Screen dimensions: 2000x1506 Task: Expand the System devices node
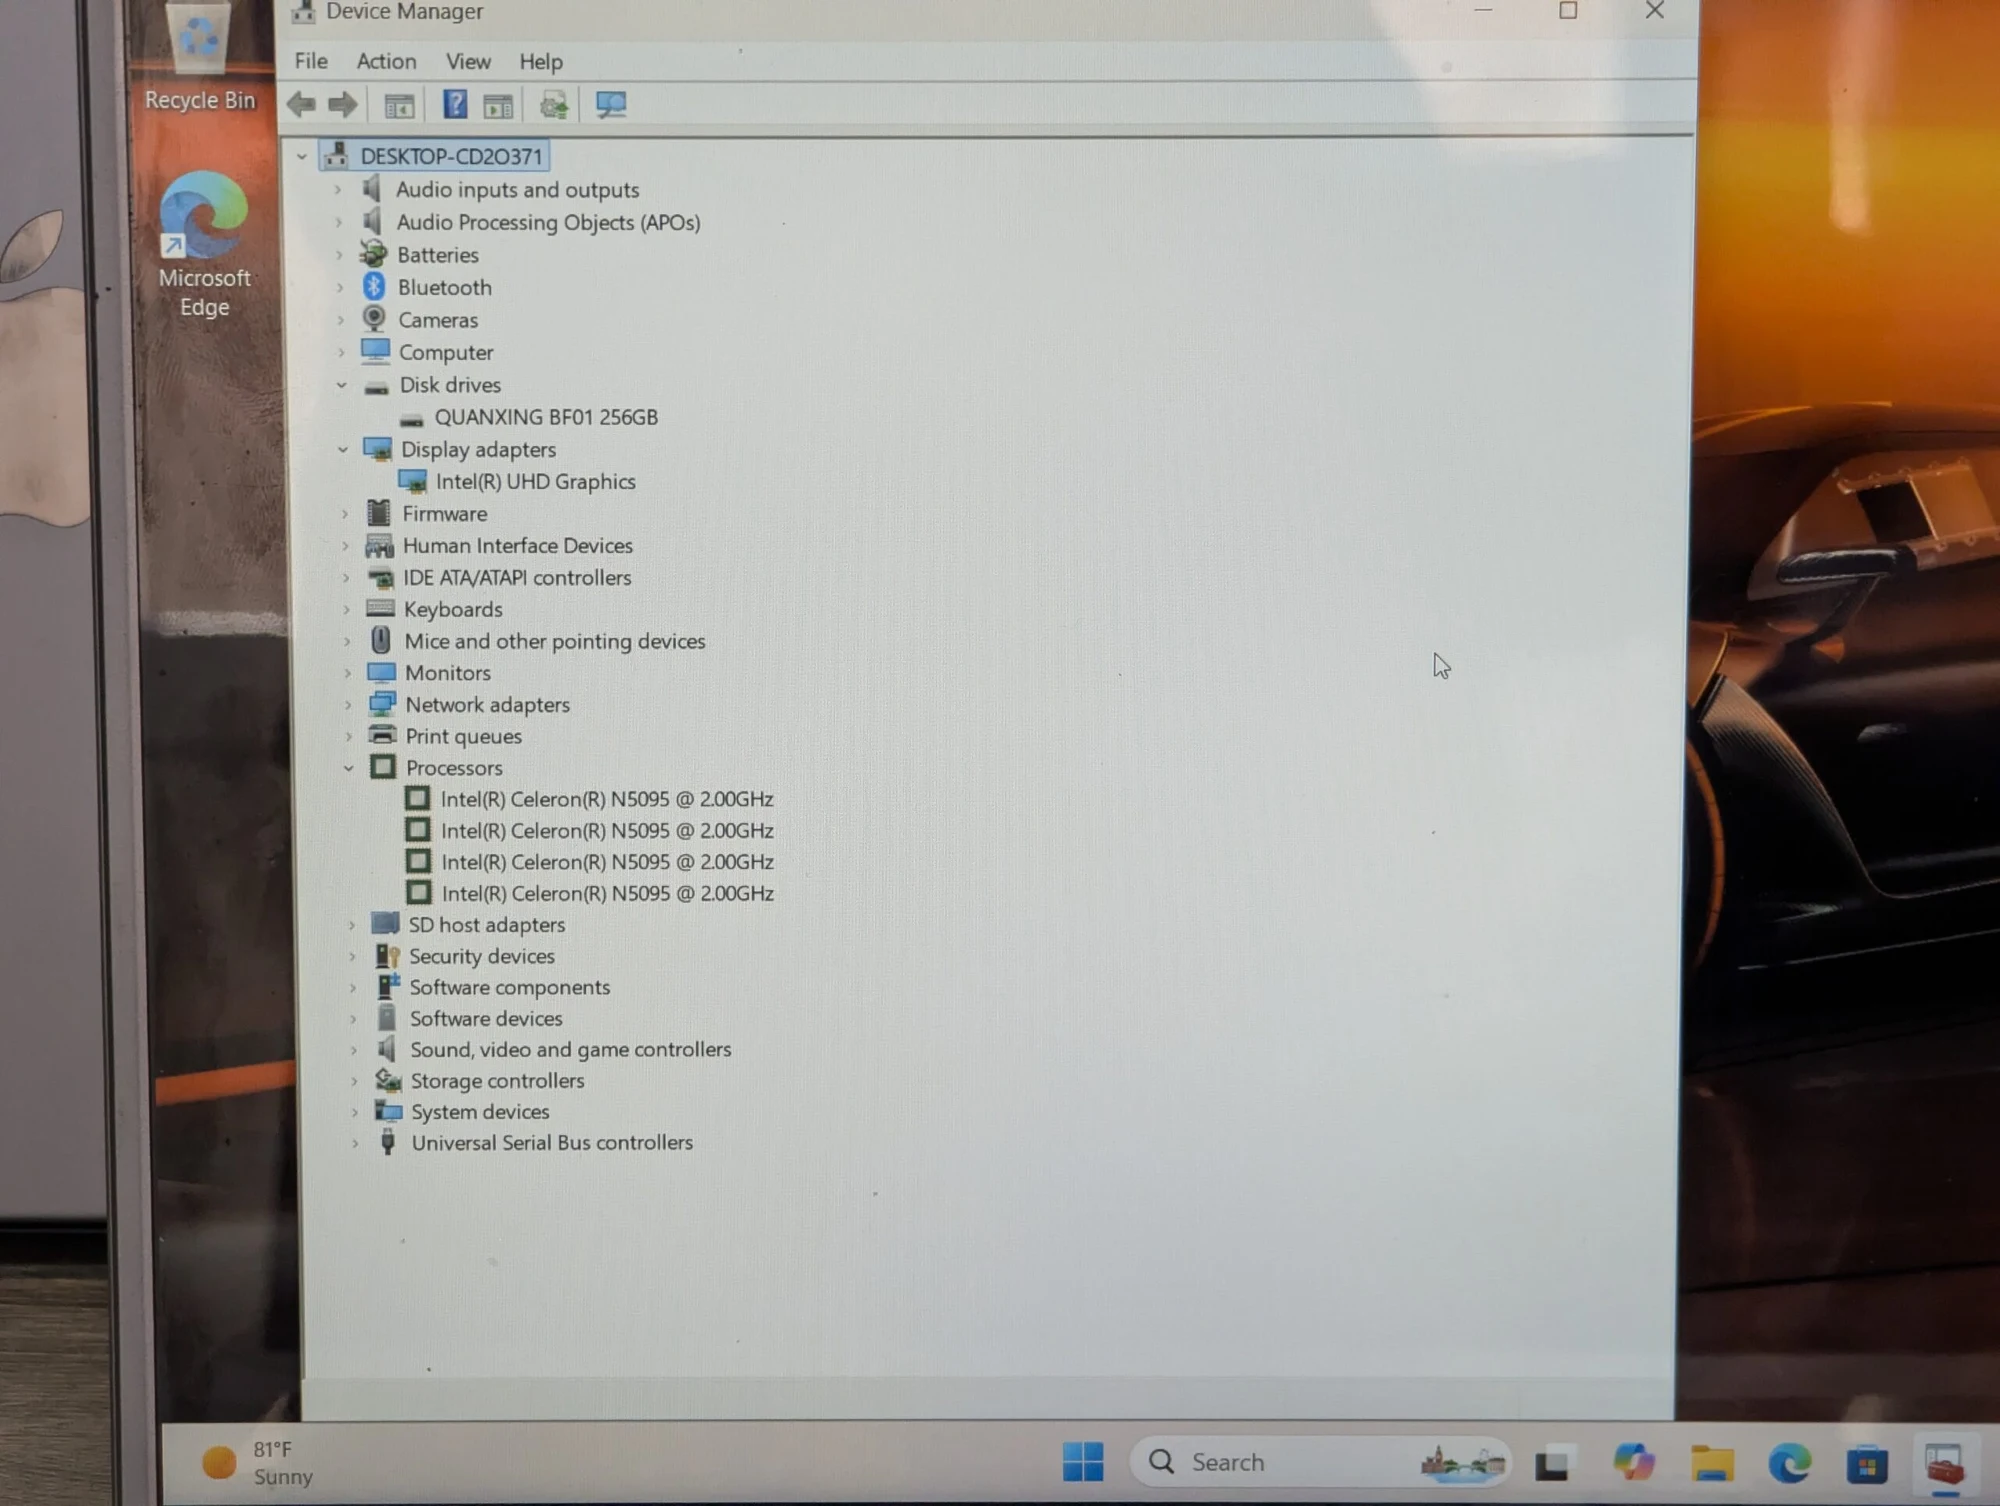pos(354,1112)
